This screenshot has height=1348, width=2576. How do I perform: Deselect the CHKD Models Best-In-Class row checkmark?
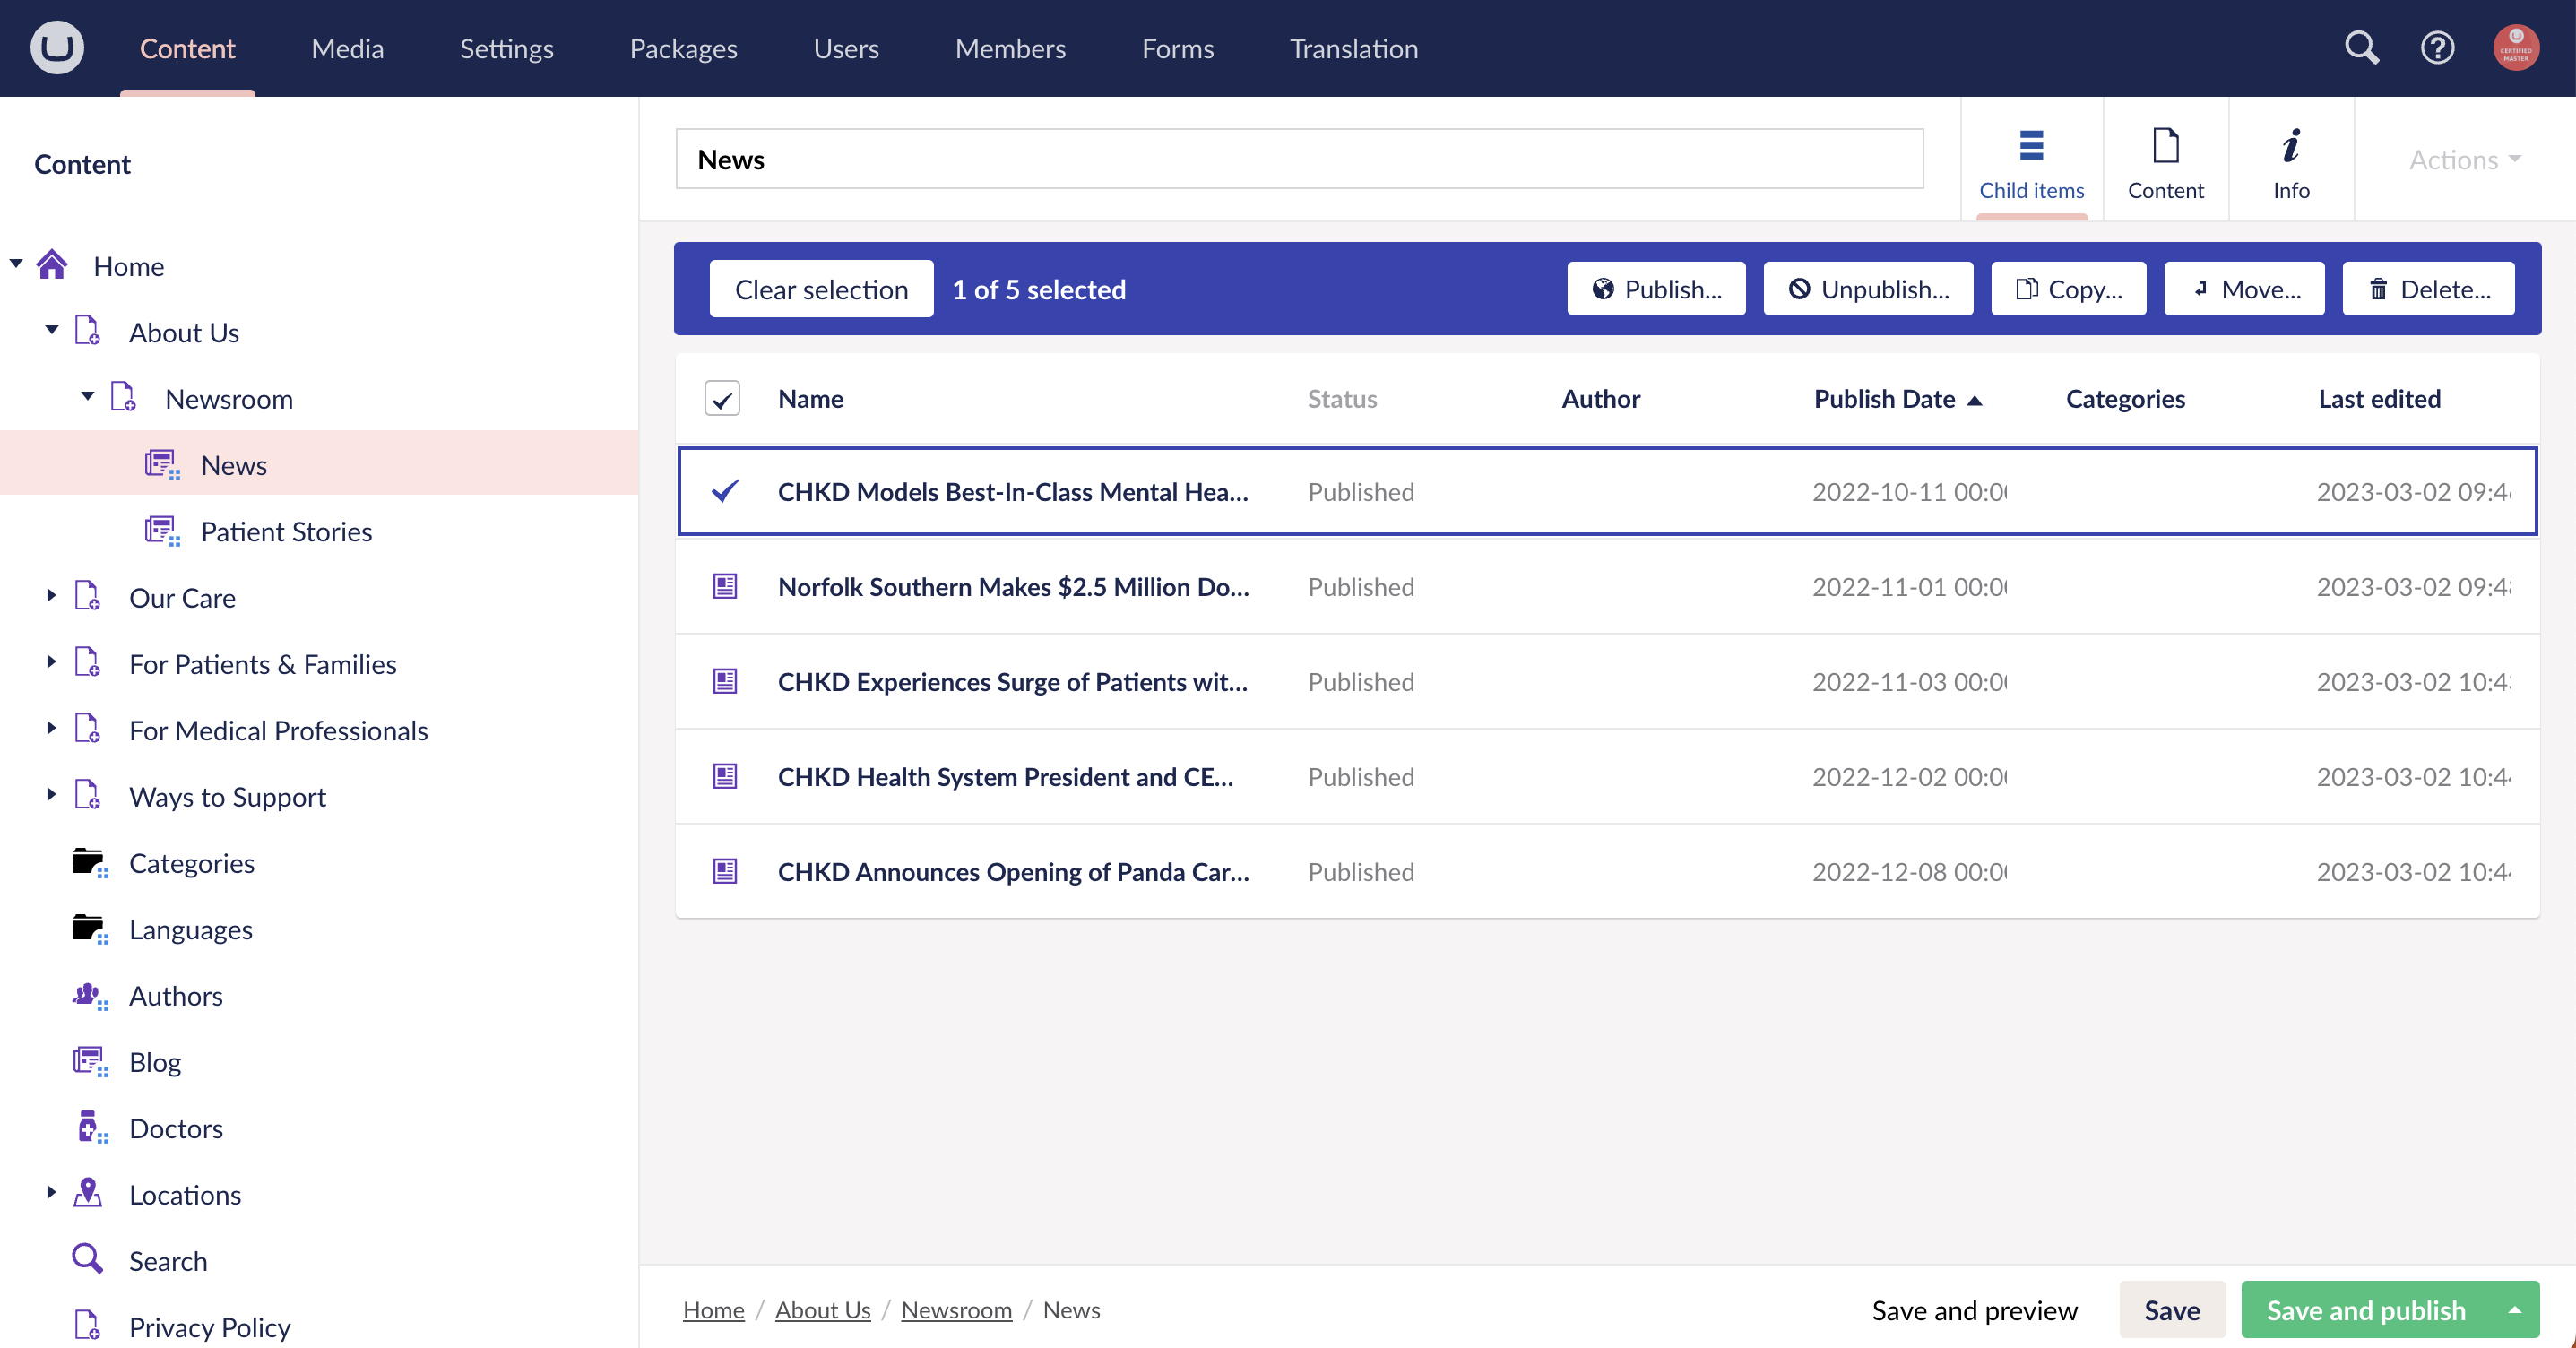(x=724, y=491)
